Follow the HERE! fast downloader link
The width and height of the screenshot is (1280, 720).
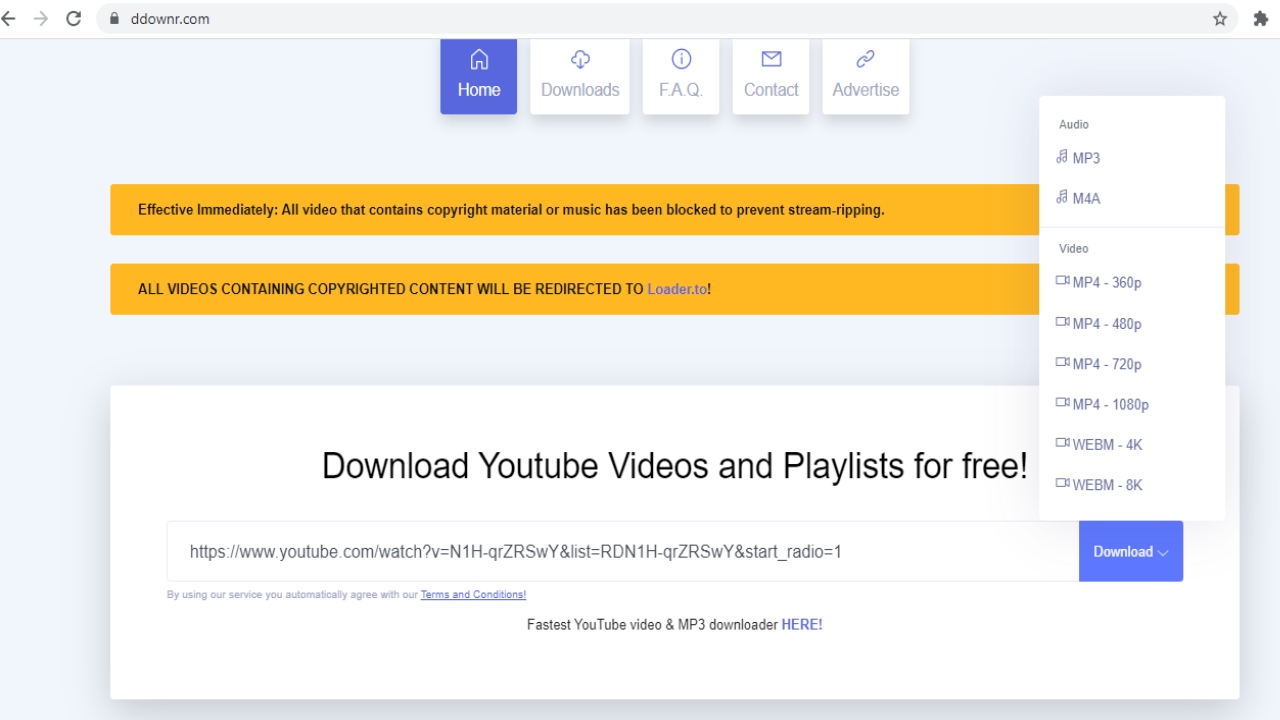coord(802,624)
